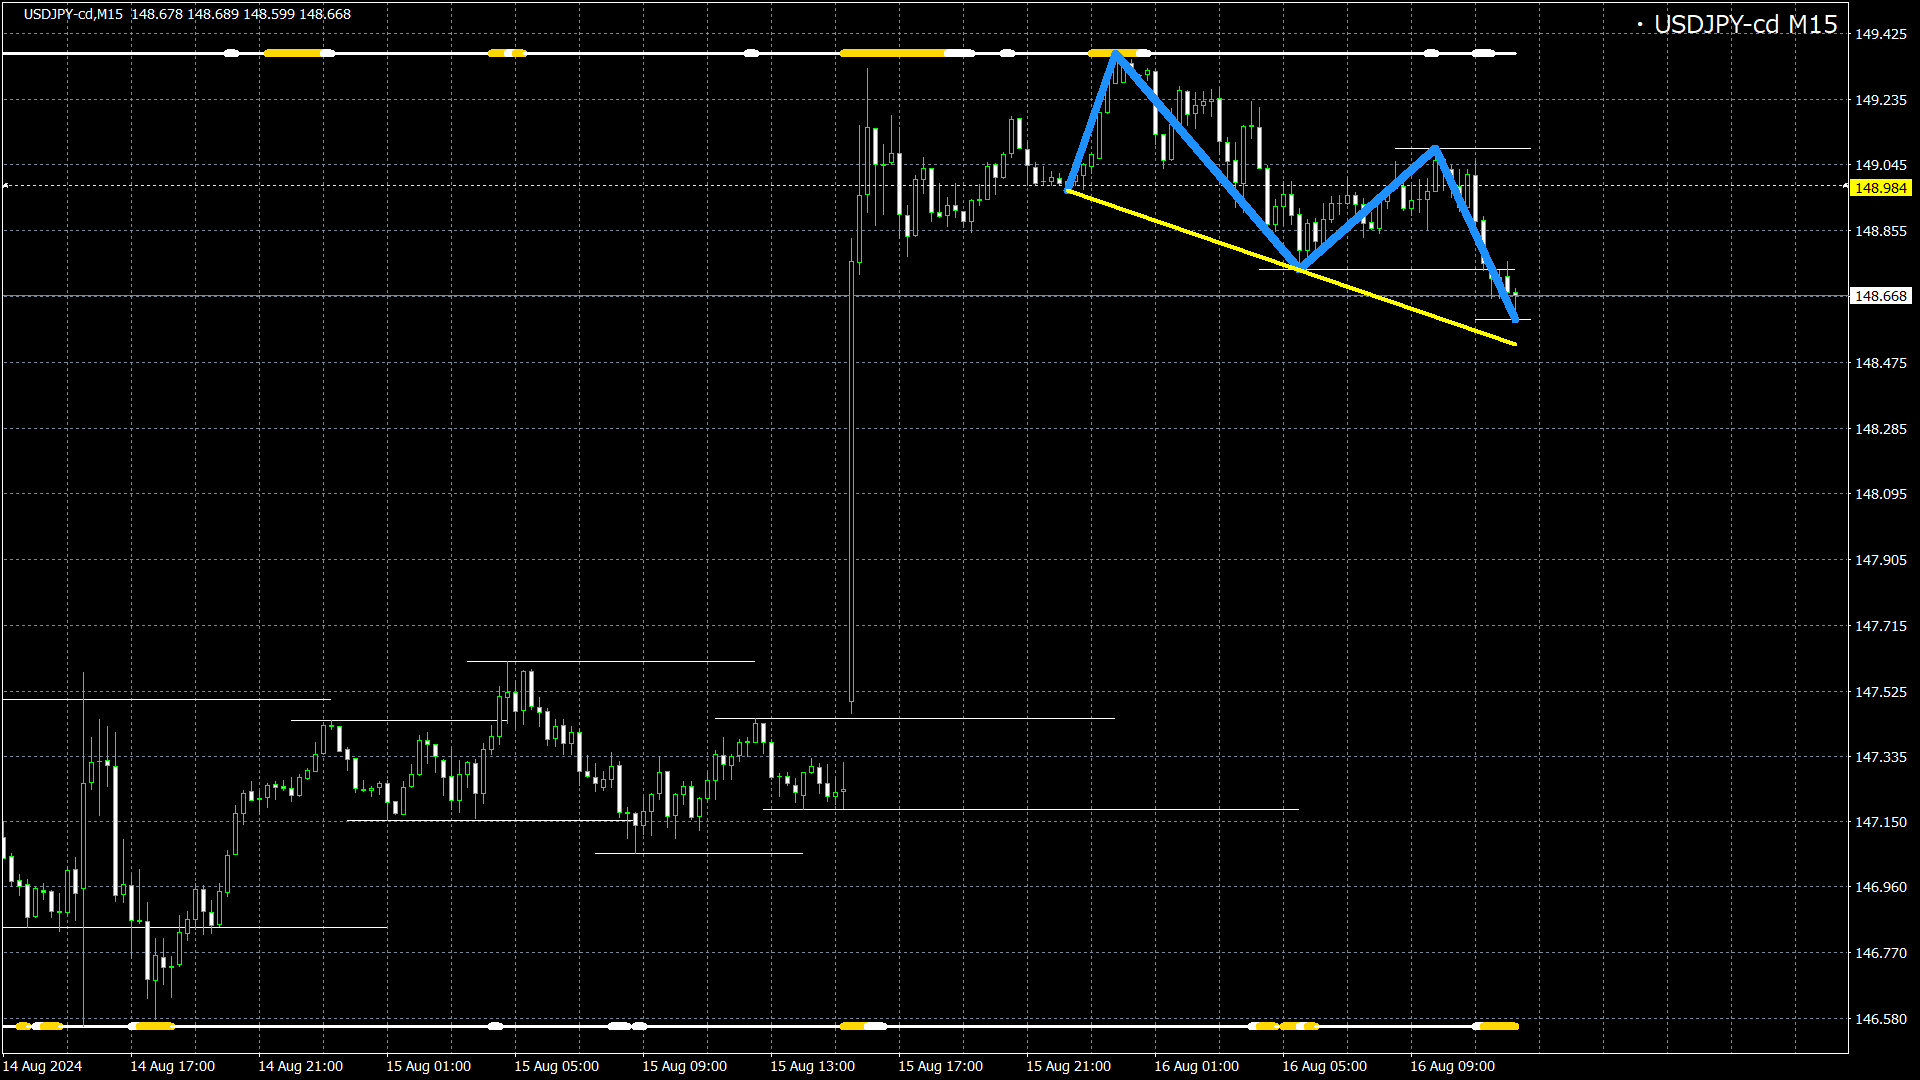
Task: Select the blue zigzag's second lower peak
Action: click(1435, 149)
